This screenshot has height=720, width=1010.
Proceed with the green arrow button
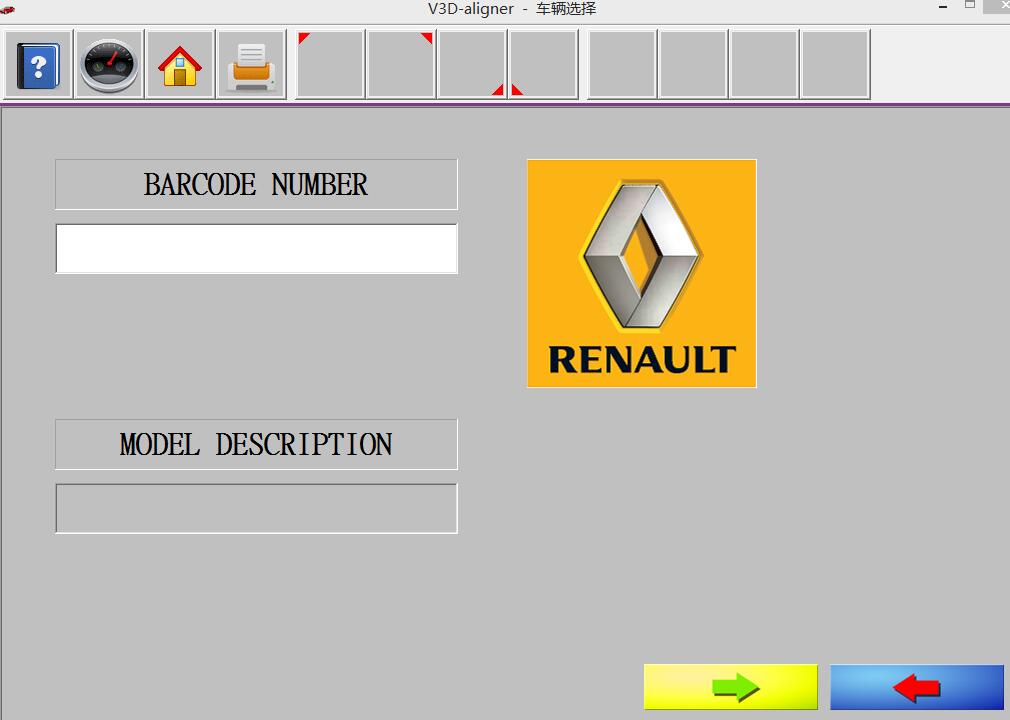[x=730, y=687]
